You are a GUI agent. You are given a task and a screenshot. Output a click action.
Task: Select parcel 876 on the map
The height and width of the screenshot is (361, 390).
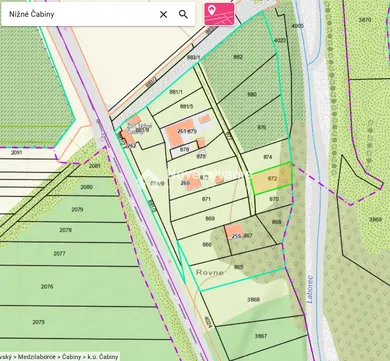(x=262, y=127)
